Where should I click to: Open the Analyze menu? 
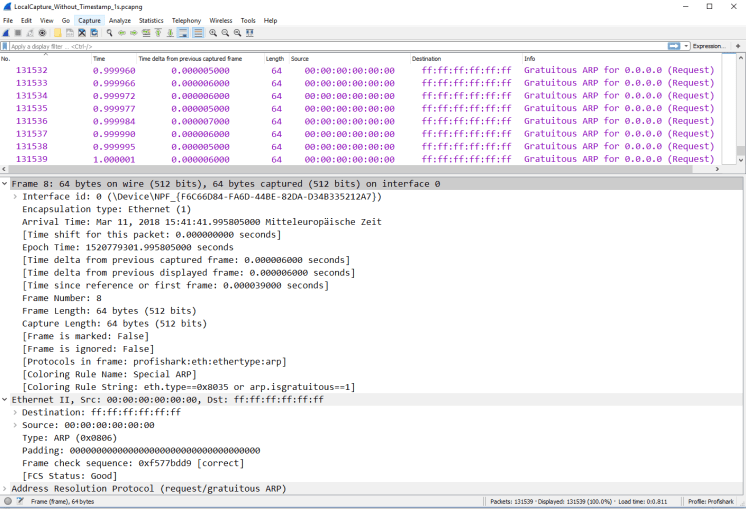tap(120, 20)
